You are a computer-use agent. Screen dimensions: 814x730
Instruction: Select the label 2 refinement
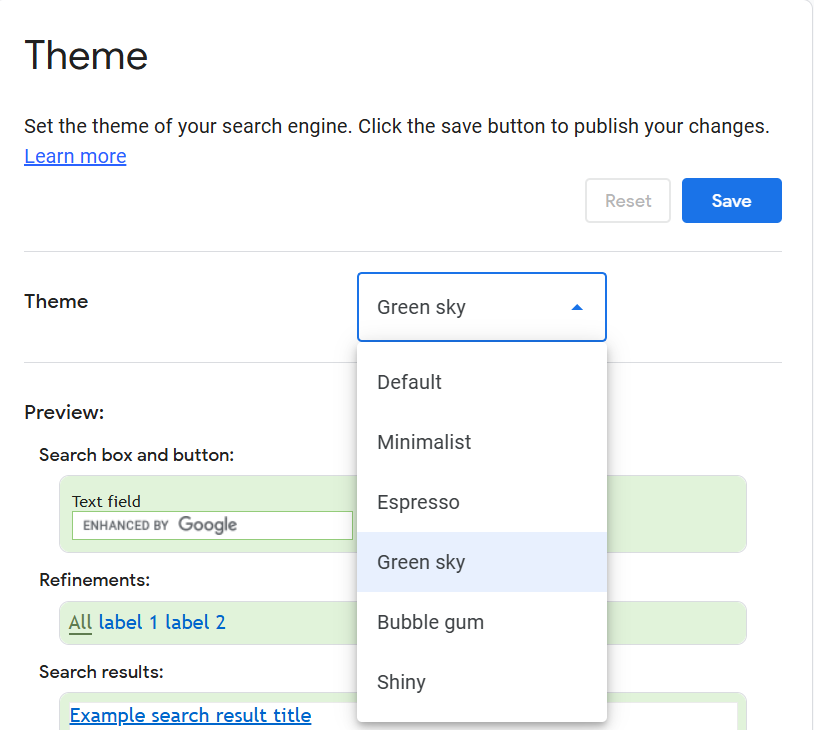point(195,622)
